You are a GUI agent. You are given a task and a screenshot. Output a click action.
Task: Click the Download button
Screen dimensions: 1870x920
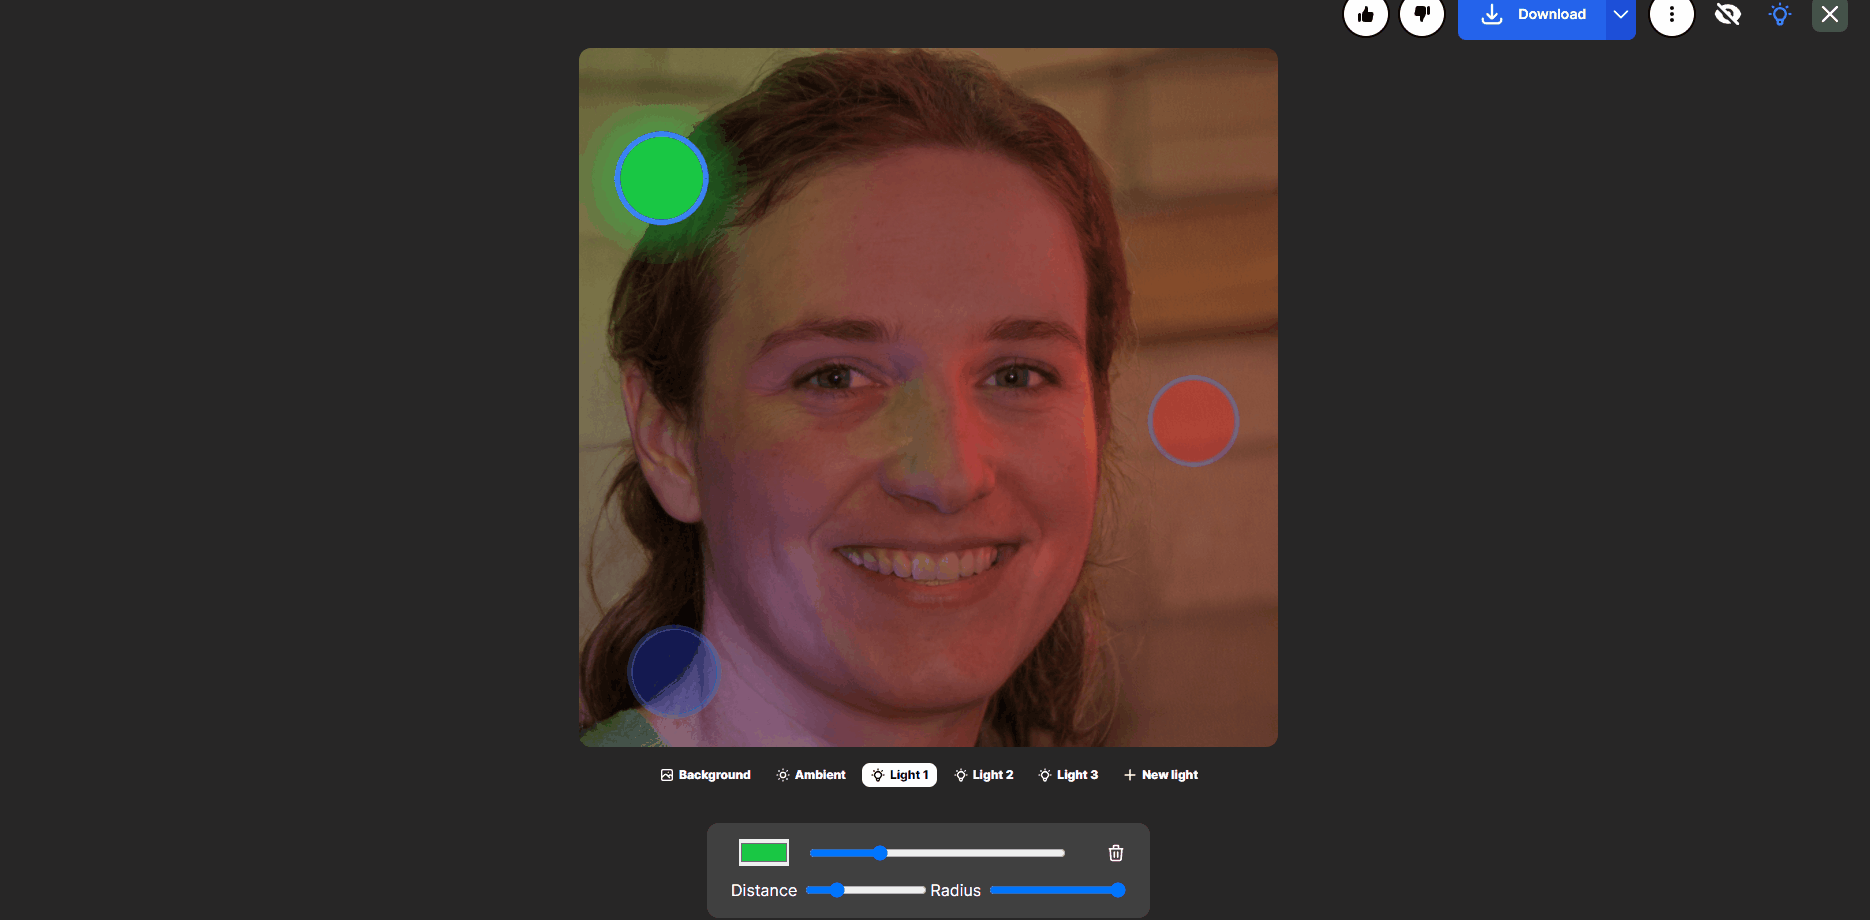[x=1533, y=15]
